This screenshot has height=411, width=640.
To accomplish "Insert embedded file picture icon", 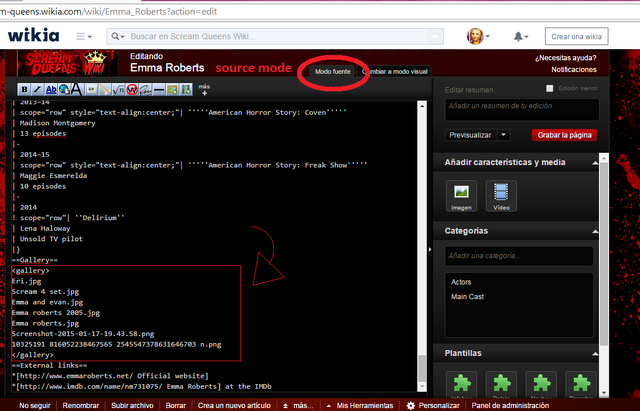I will click(91, 89).
